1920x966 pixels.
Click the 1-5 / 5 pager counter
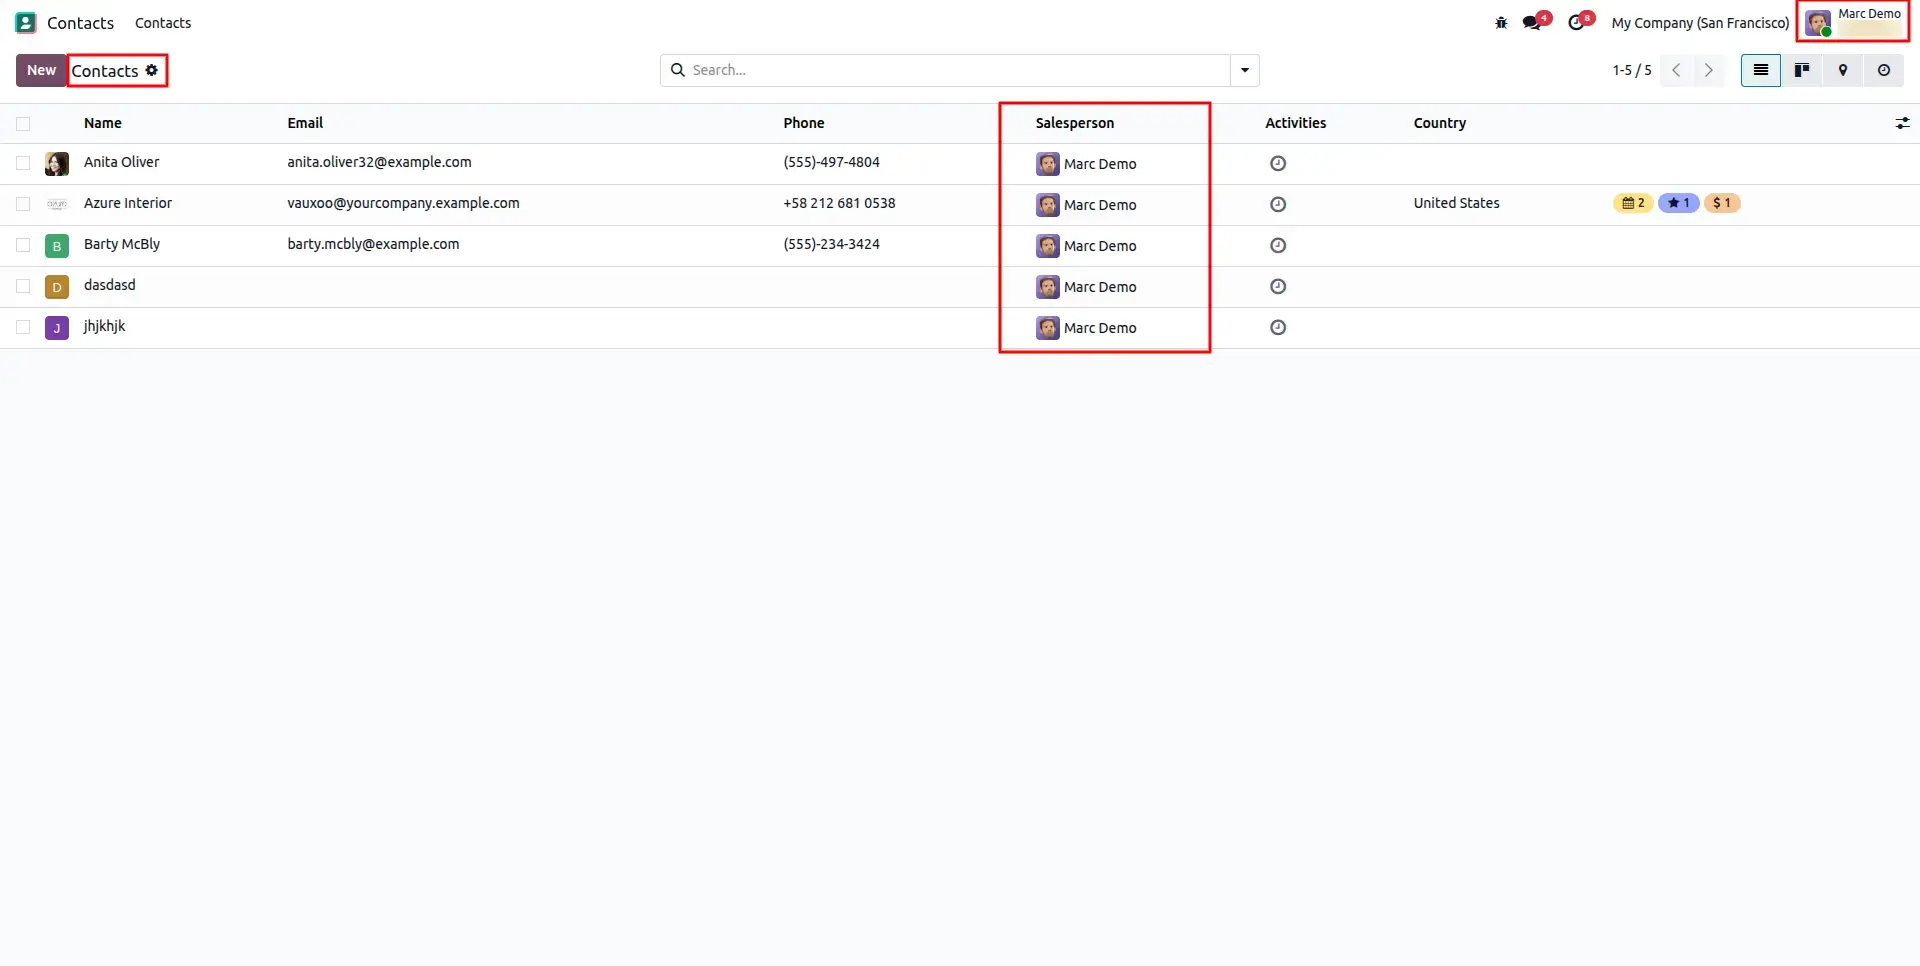click(1632, 70)
